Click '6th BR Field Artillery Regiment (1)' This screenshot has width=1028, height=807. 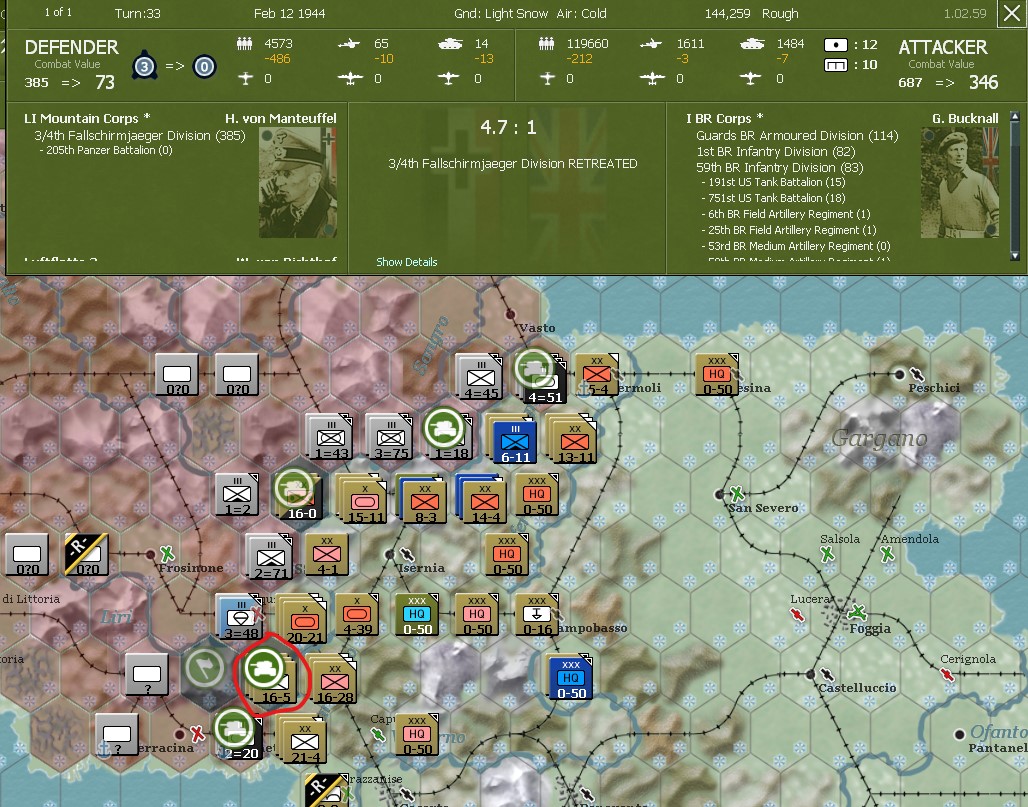pos(785,214)
